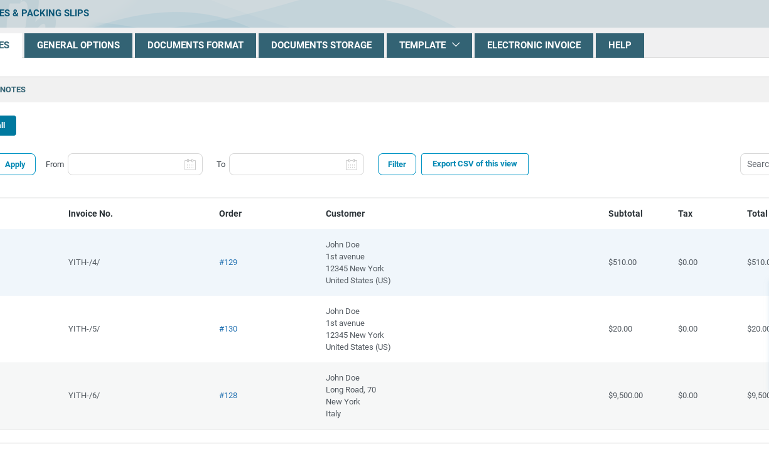Image resolution: width=769 pixels, height=449 pixels.
Task: Export CSV of this view
Action: (474, 164)
